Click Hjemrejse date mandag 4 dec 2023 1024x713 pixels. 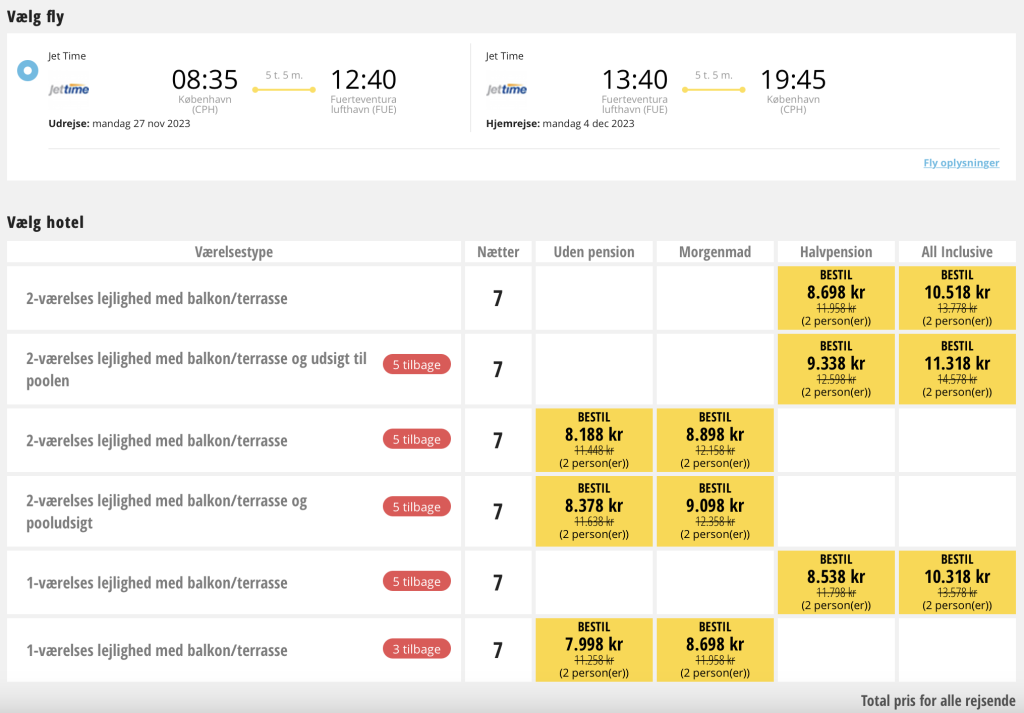[x=560, y=123]
